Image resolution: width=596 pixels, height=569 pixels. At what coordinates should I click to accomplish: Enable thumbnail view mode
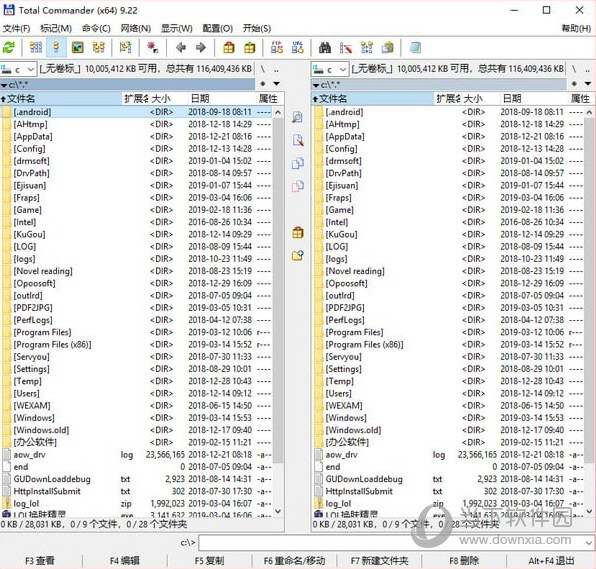pos(77,48)
